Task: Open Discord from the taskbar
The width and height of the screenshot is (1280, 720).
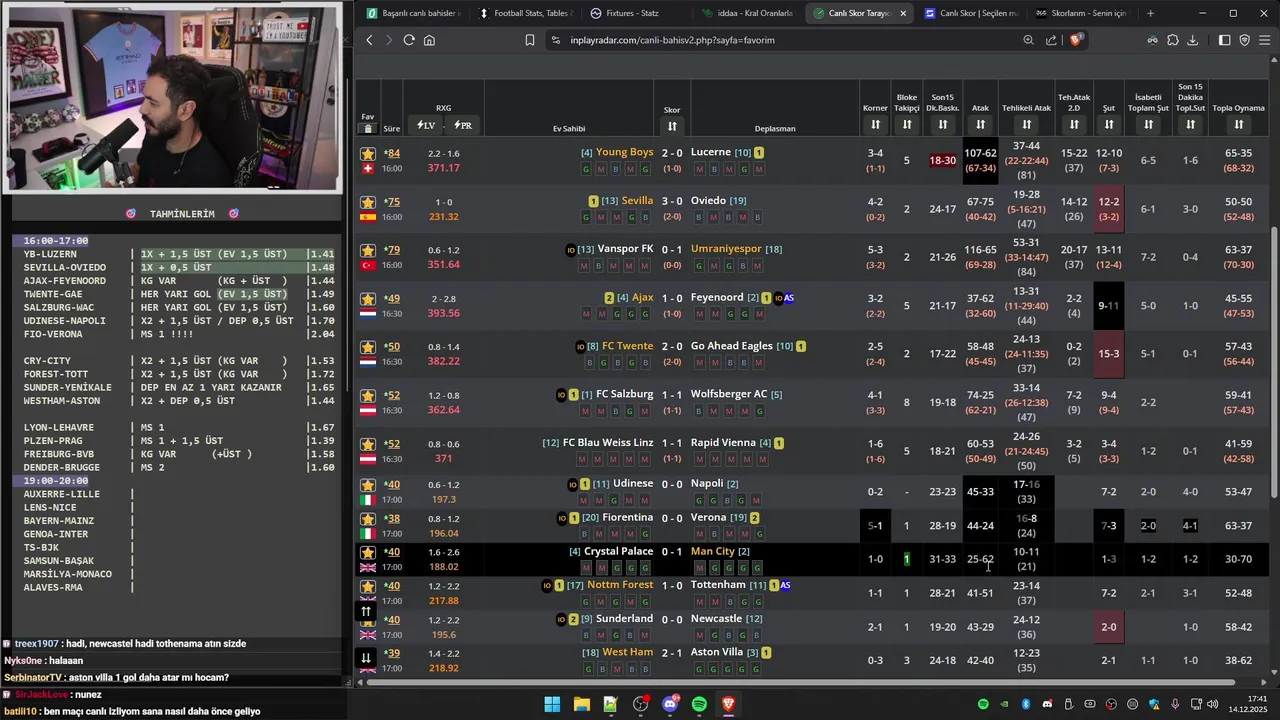Action: point(670,704)
